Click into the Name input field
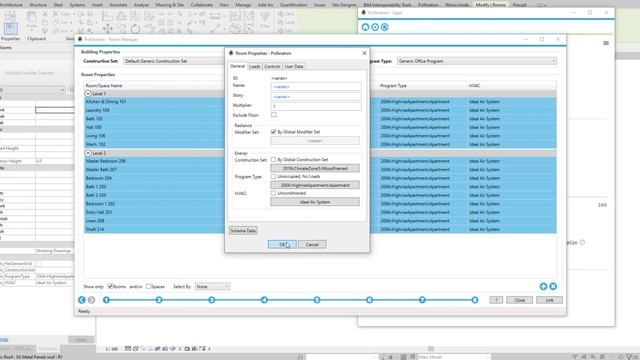The width and height of the screenshot is (640, 360). (316, 87)
